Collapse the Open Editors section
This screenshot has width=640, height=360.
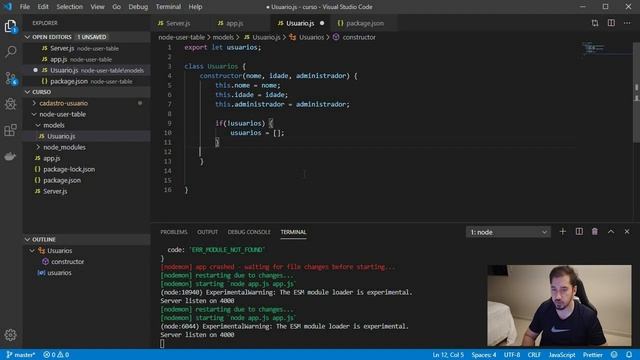click(x=27, y=37)
